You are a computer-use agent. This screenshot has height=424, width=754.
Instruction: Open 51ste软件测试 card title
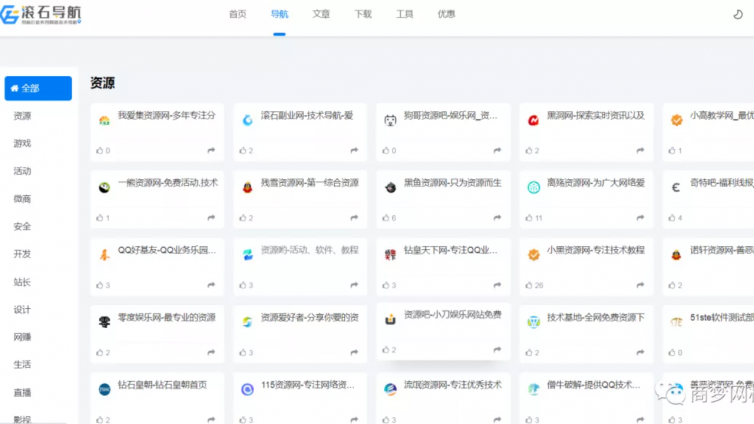click(x=722, y=317)
